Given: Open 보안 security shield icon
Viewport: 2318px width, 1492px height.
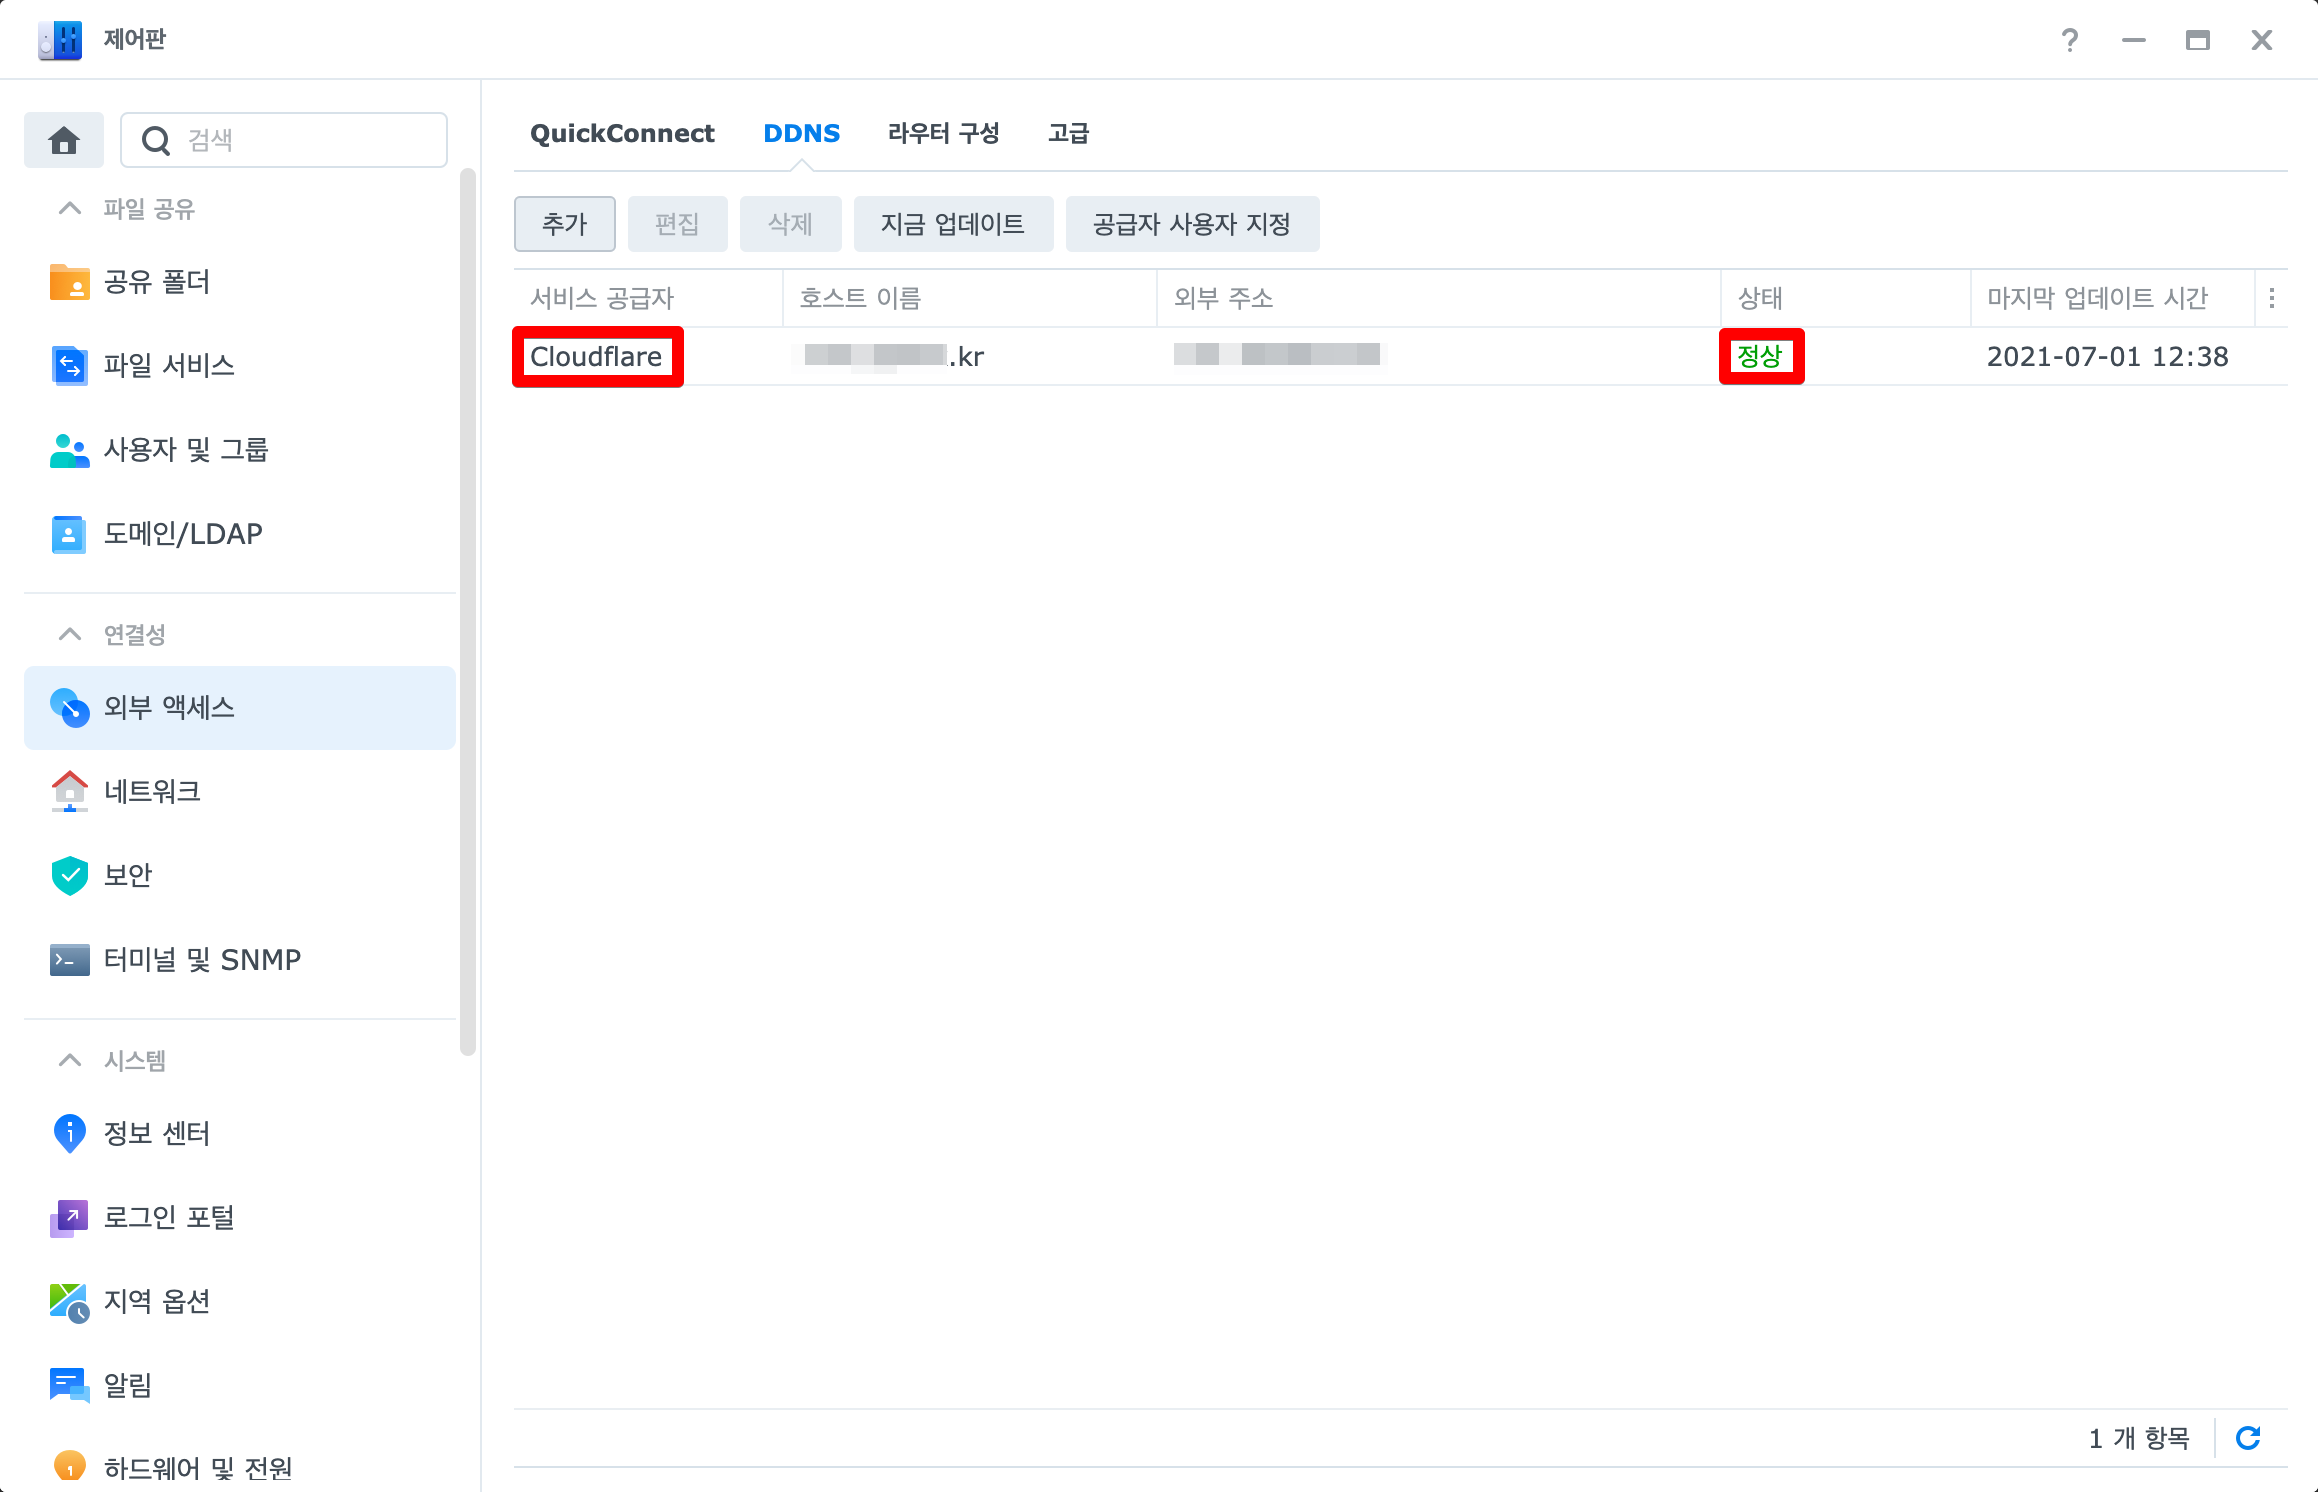Looking at the screenshot, I should click(69, 876).
